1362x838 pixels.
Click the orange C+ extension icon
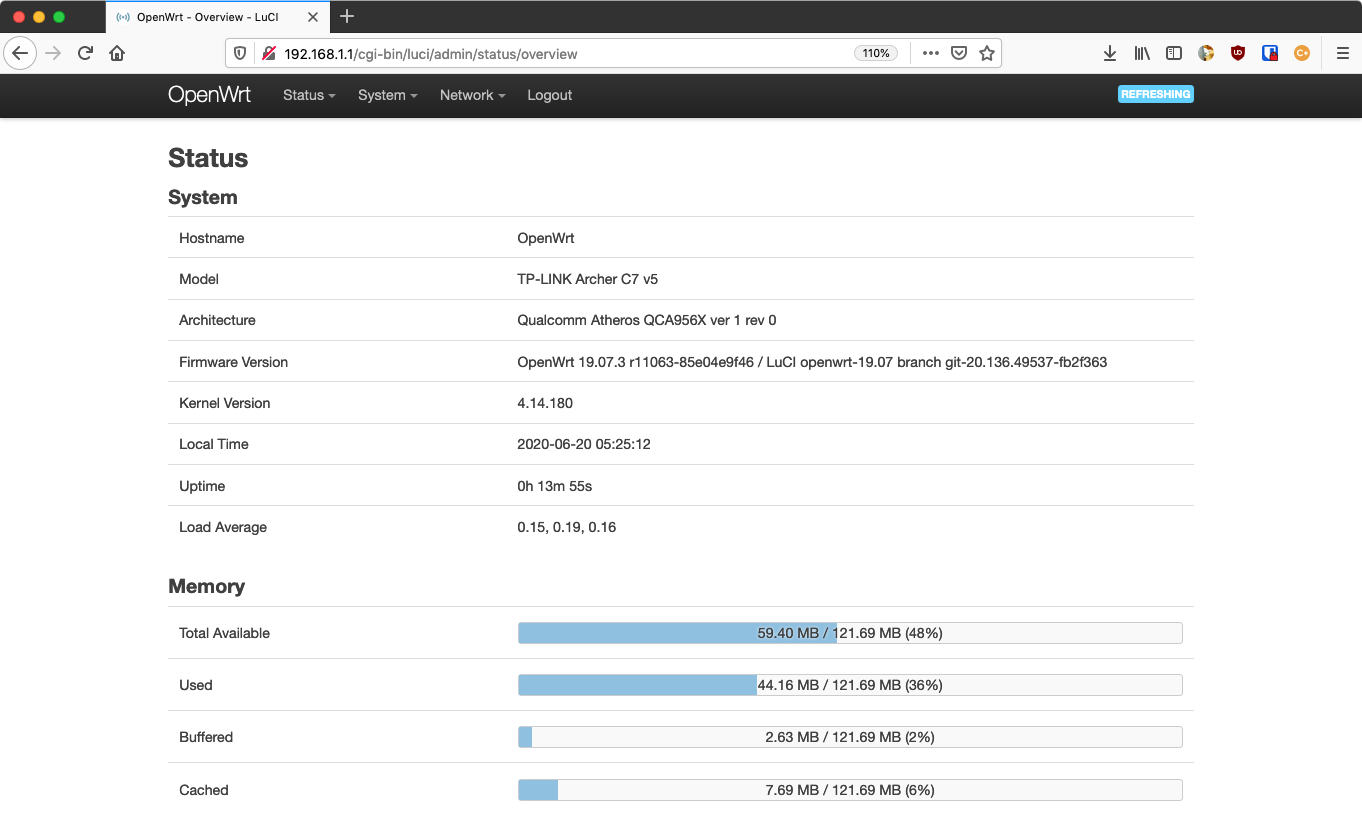pos(1302,54)
